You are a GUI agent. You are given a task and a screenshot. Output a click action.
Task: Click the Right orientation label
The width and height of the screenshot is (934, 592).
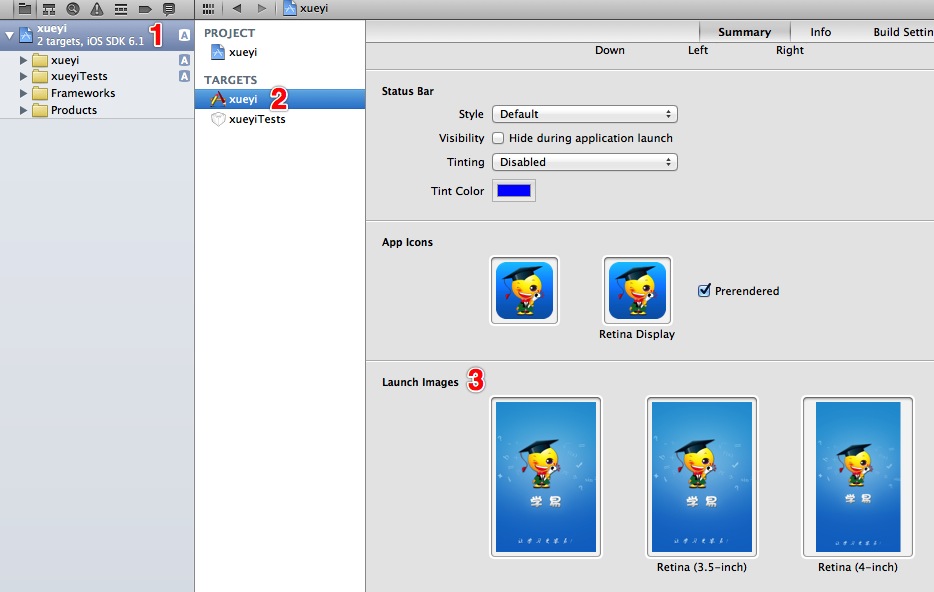tap(790, 51)
